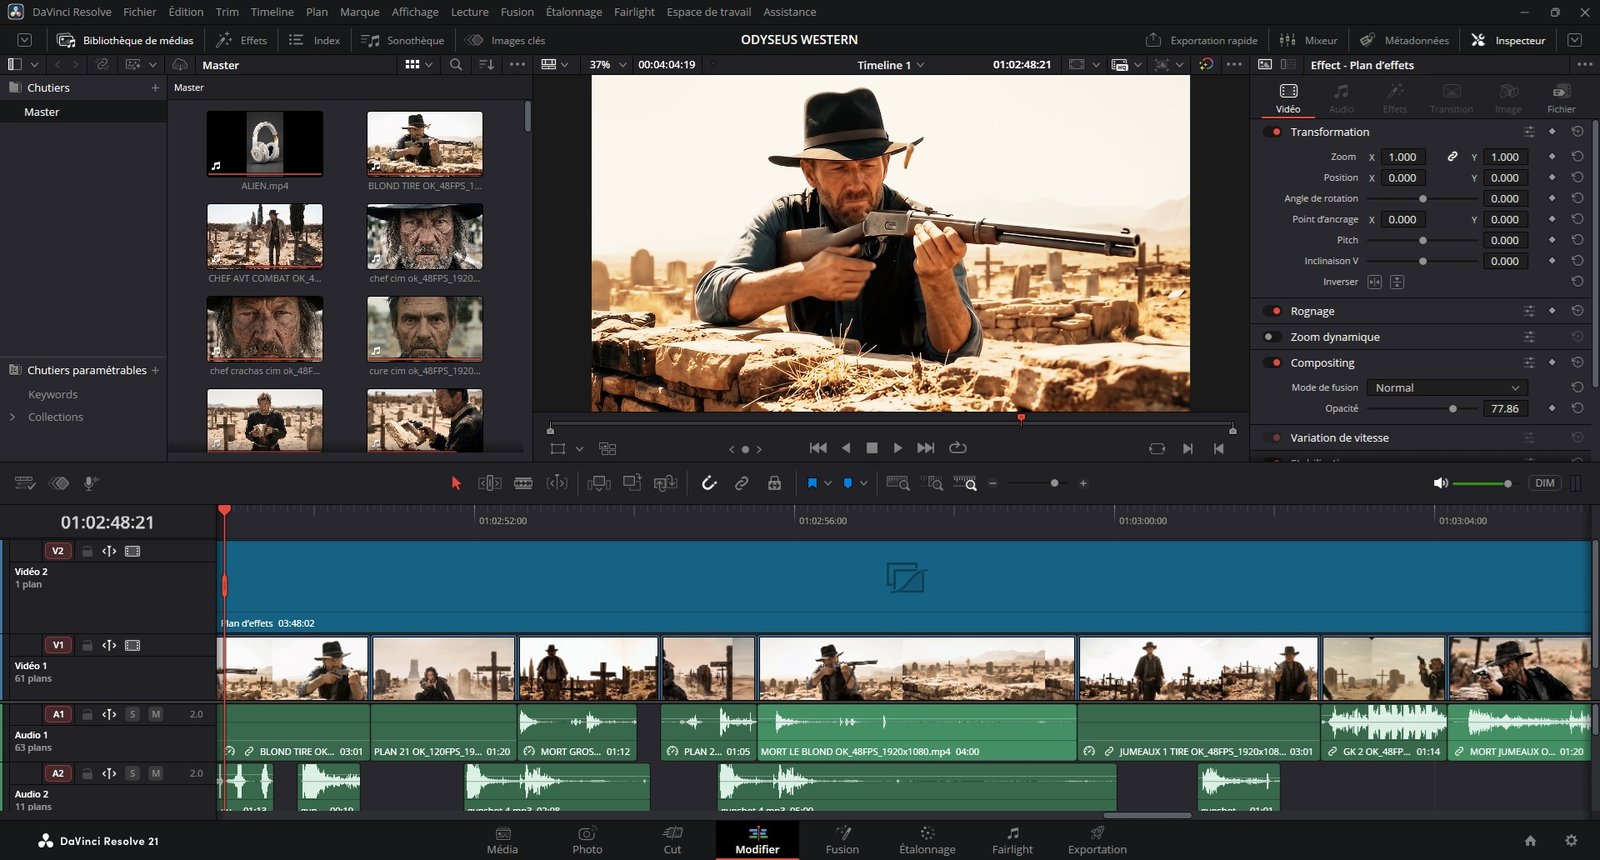Open timeline view options icon
Screen dimensions: 1600x860
(x=25, y=483)
